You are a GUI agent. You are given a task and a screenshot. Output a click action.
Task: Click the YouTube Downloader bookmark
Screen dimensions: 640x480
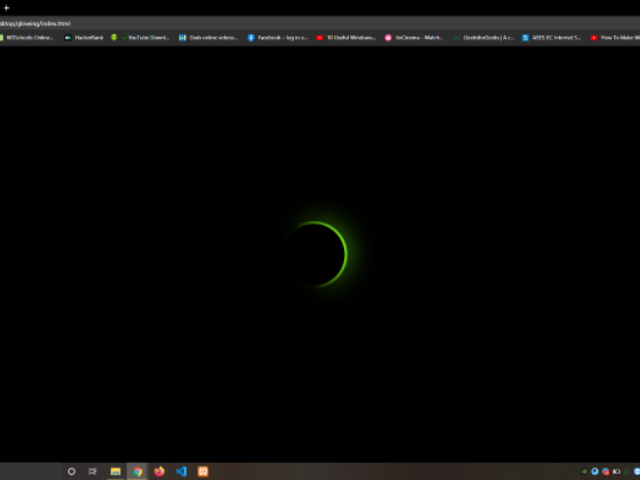pos(141,37)
